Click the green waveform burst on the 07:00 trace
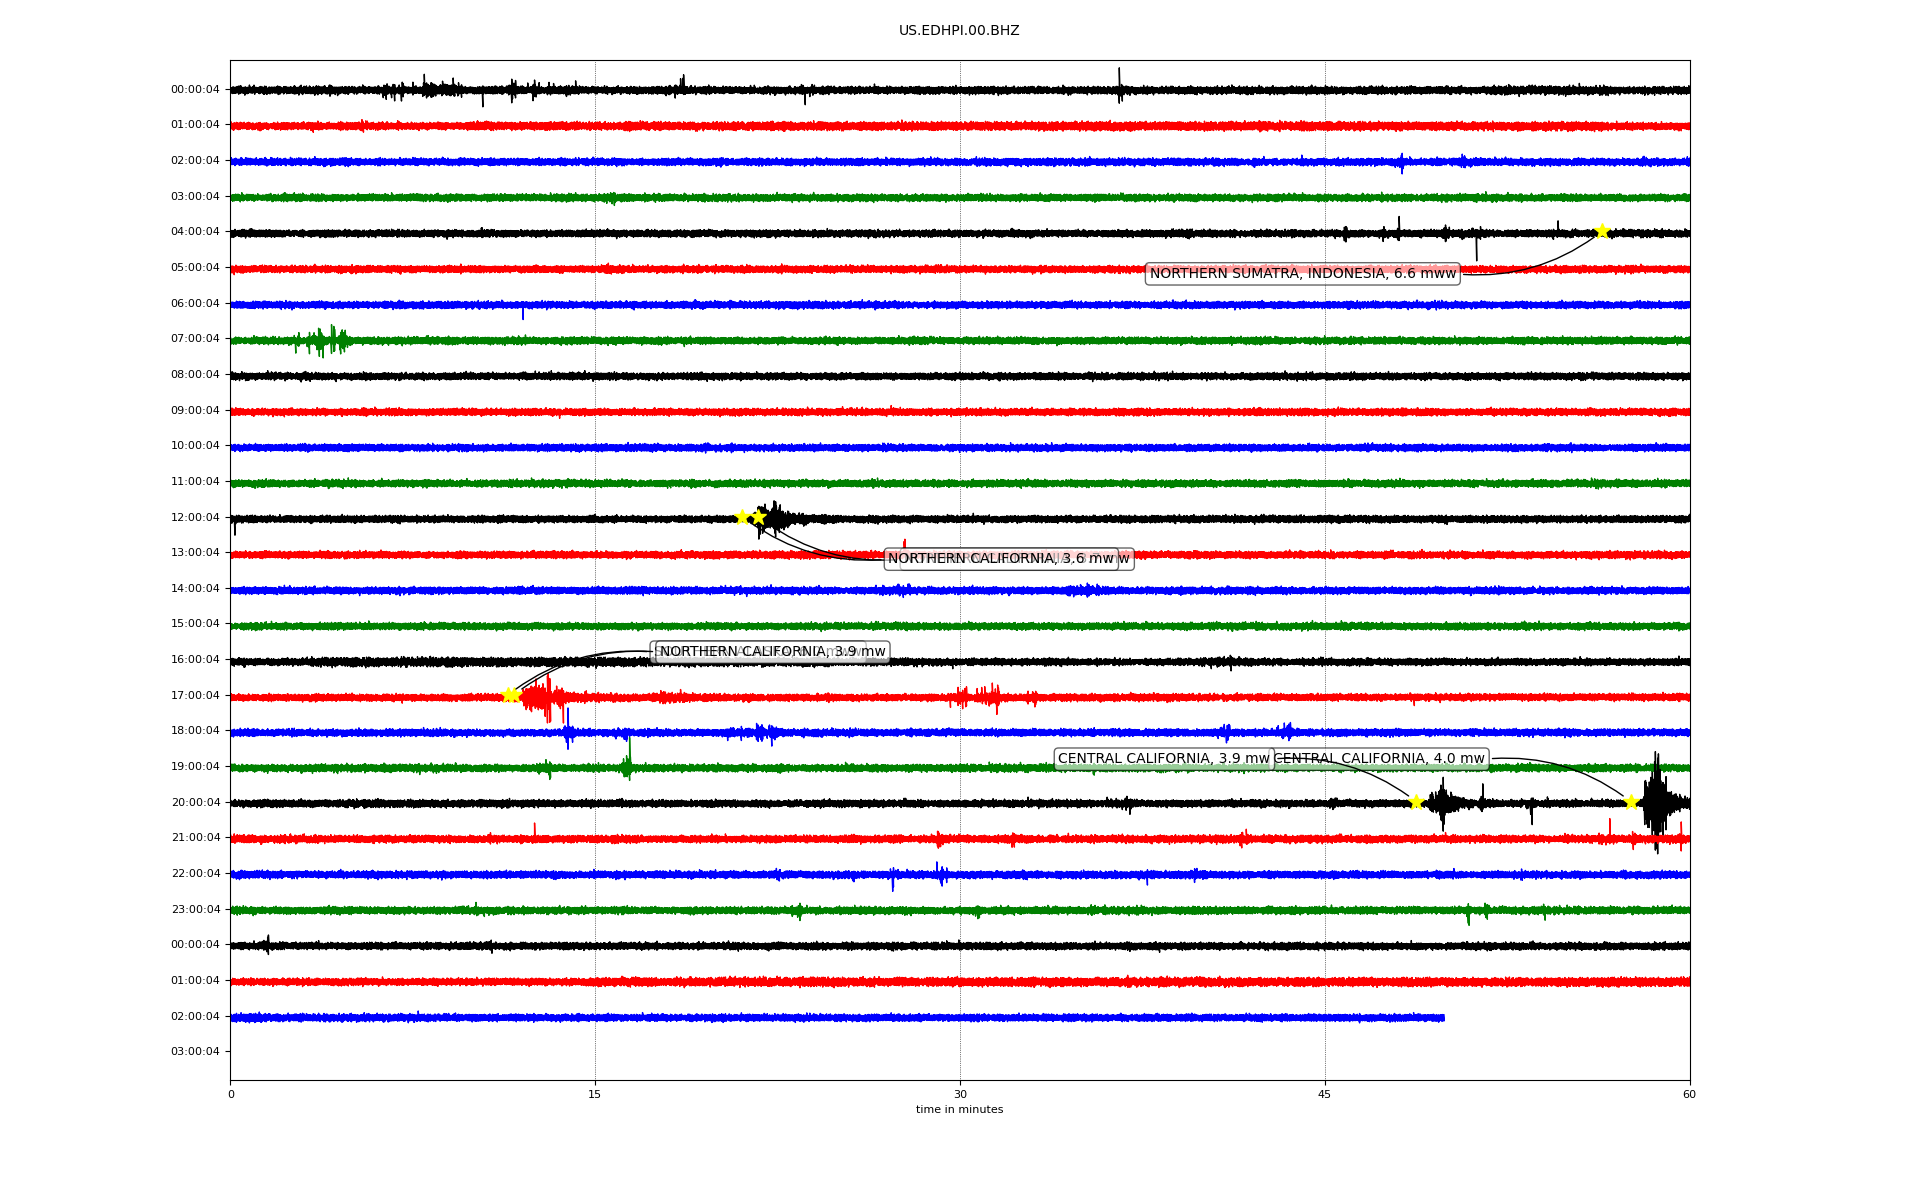 click(322, 341)
